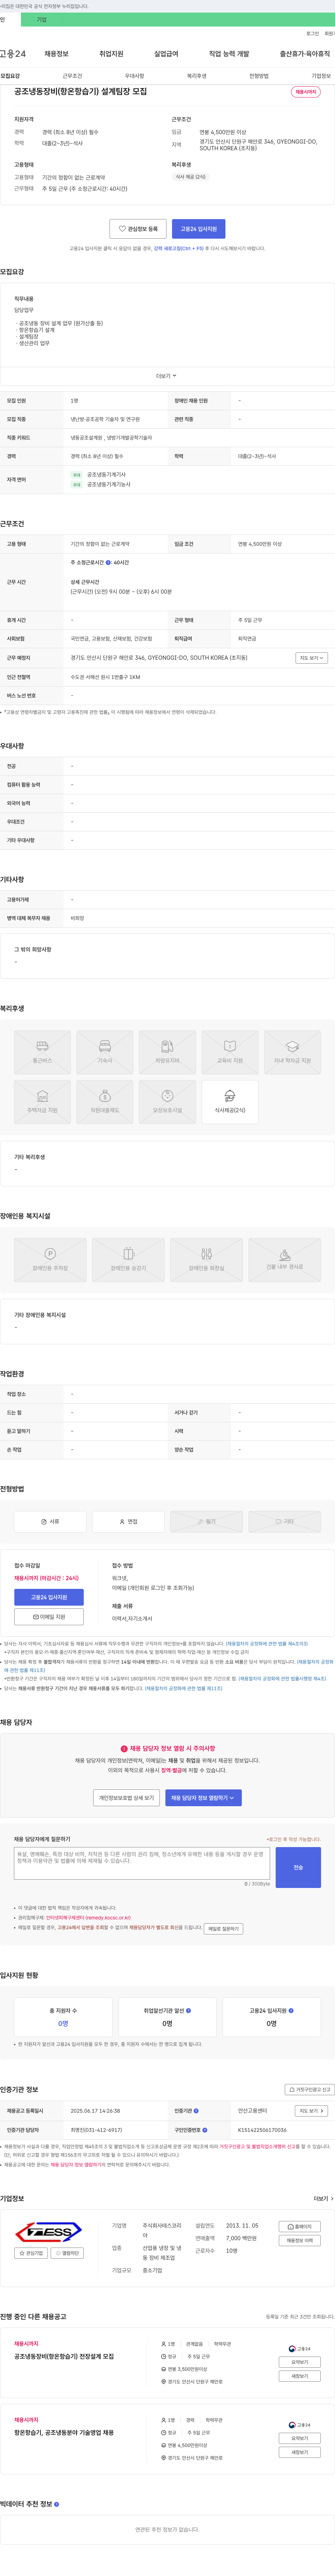Click the 로그인 link
335x2576 pixels.
(312, 33)
